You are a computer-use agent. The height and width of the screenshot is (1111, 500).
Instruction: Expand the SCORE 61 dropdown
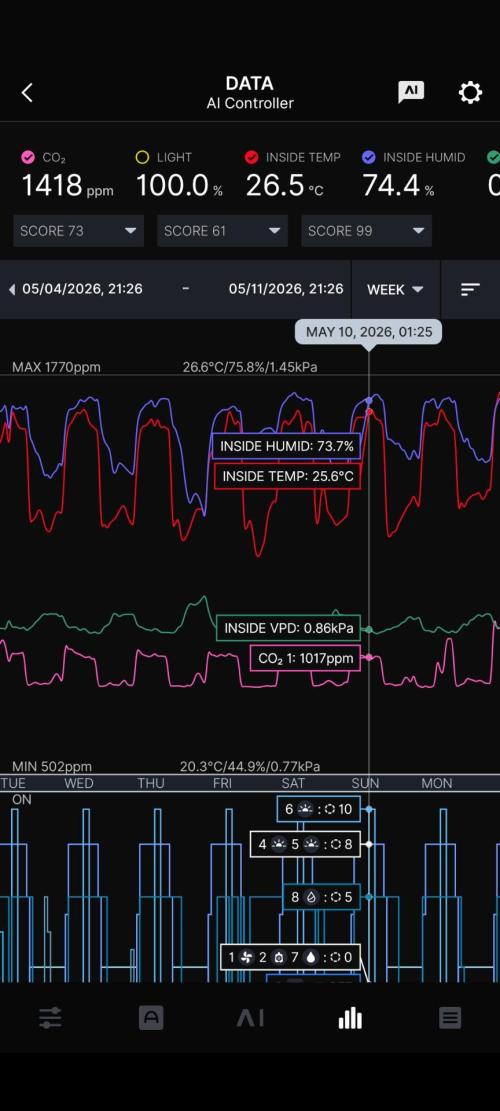point(222,231)
